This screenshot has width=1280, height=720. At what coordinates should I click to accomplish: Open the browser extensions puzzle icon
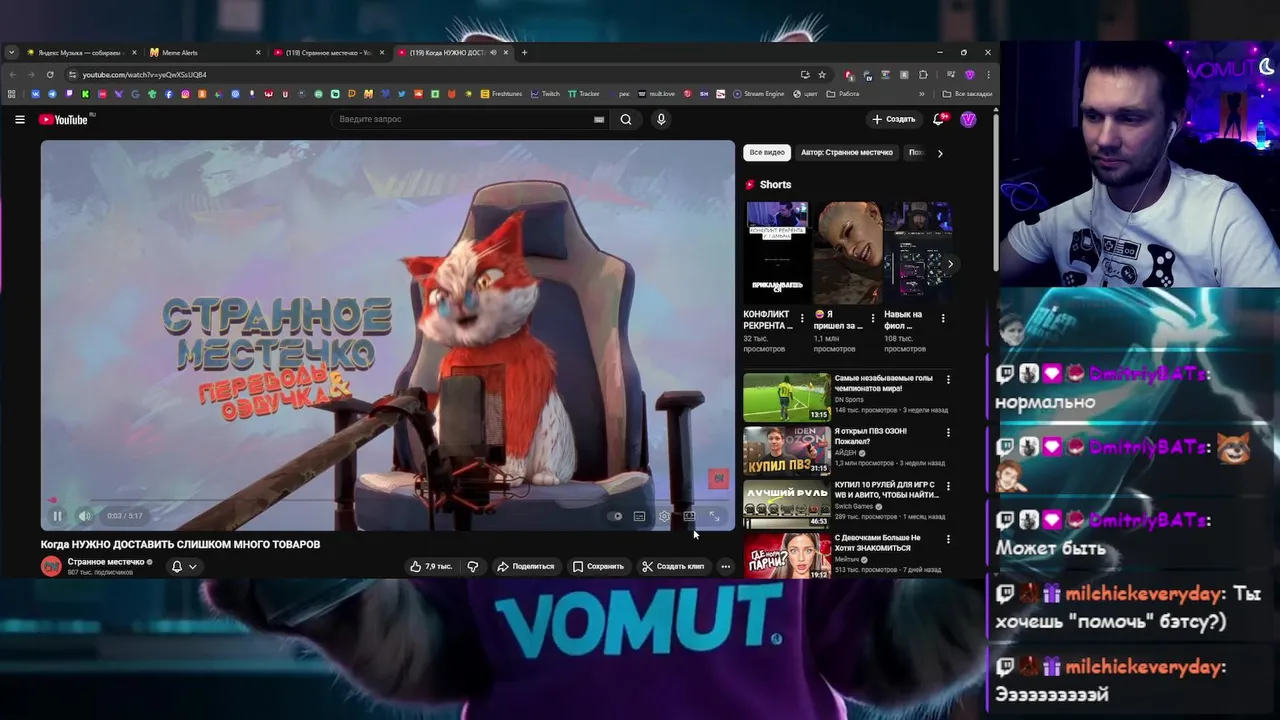[x=923, y=74]
